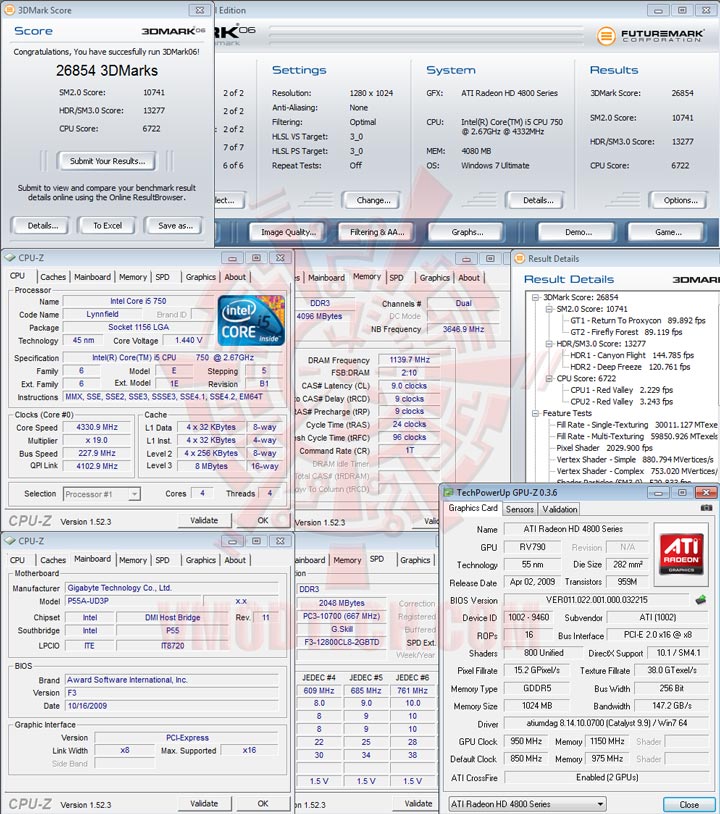Open Image Quality... in 3DMark06
Viewport: 720px width, 814px height.
pos(288,232)
